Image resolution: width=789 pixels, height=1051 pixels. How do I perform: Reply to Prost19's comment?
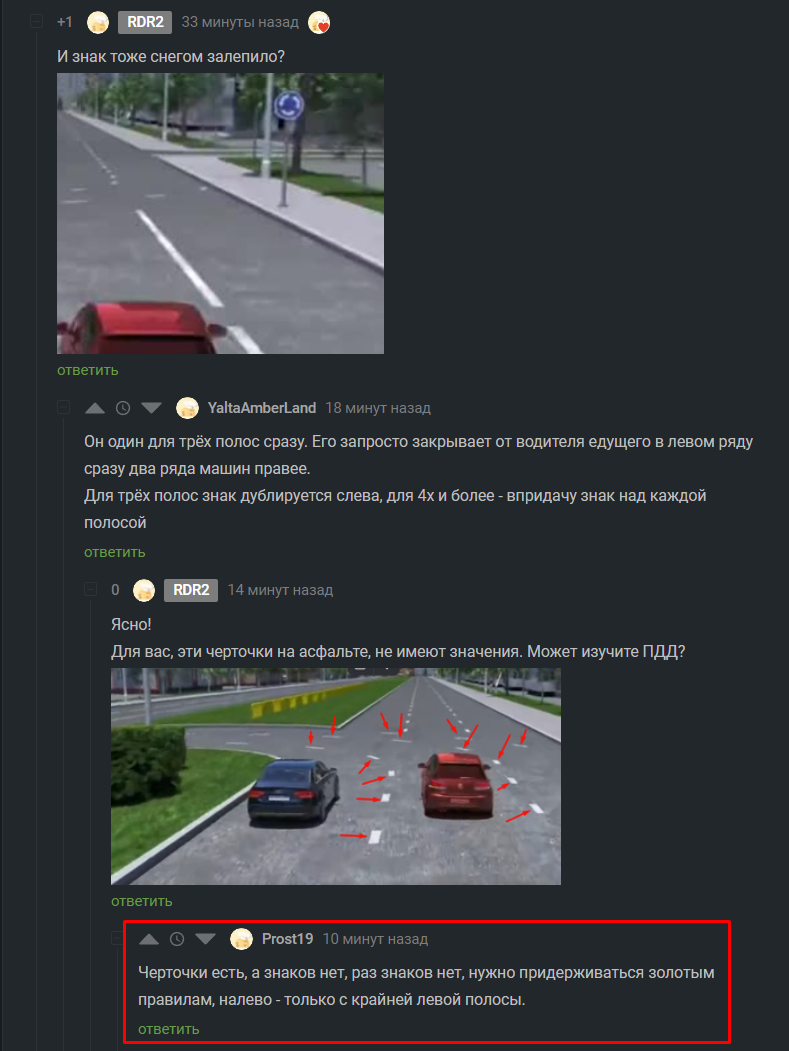pos(169,1029)
